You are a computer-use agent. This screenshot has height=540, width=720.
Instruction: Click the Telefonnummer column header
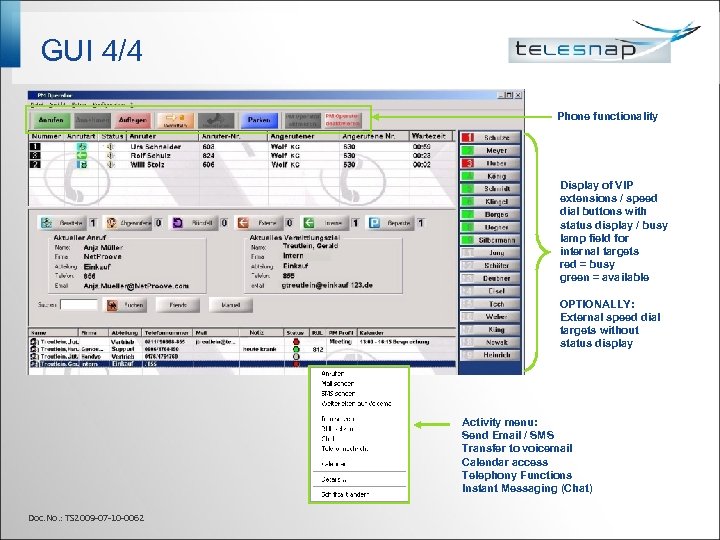click(167, 332)
